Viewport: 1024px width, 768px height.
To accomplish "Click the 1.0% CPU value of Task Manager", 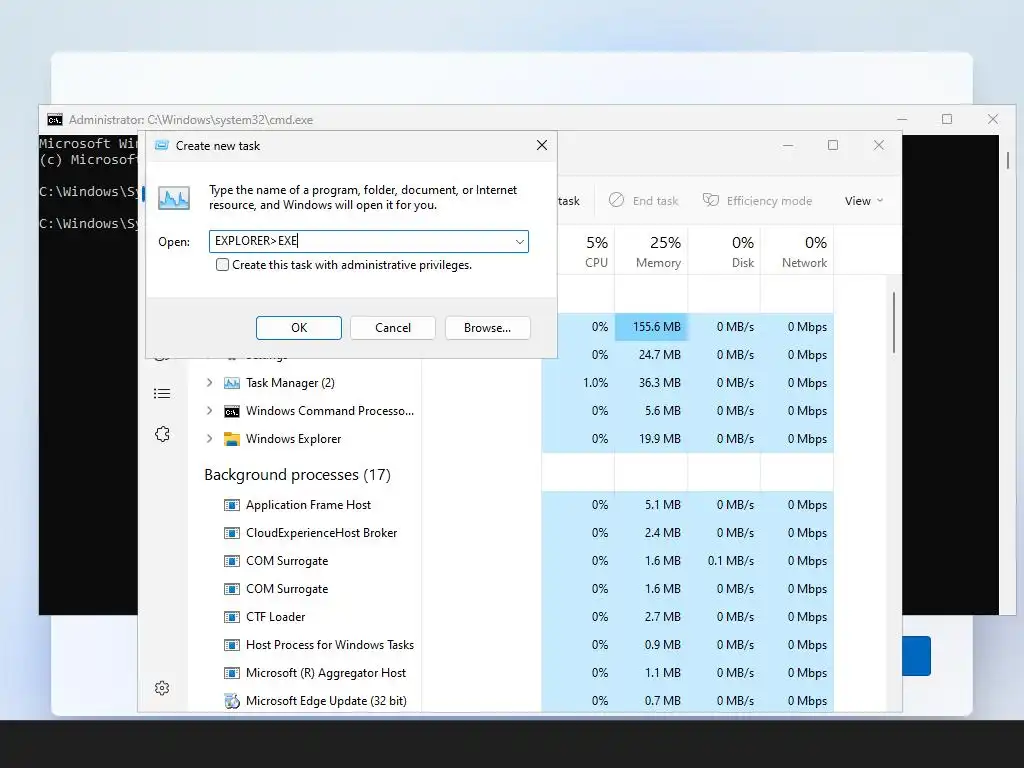I will (596, 383).
